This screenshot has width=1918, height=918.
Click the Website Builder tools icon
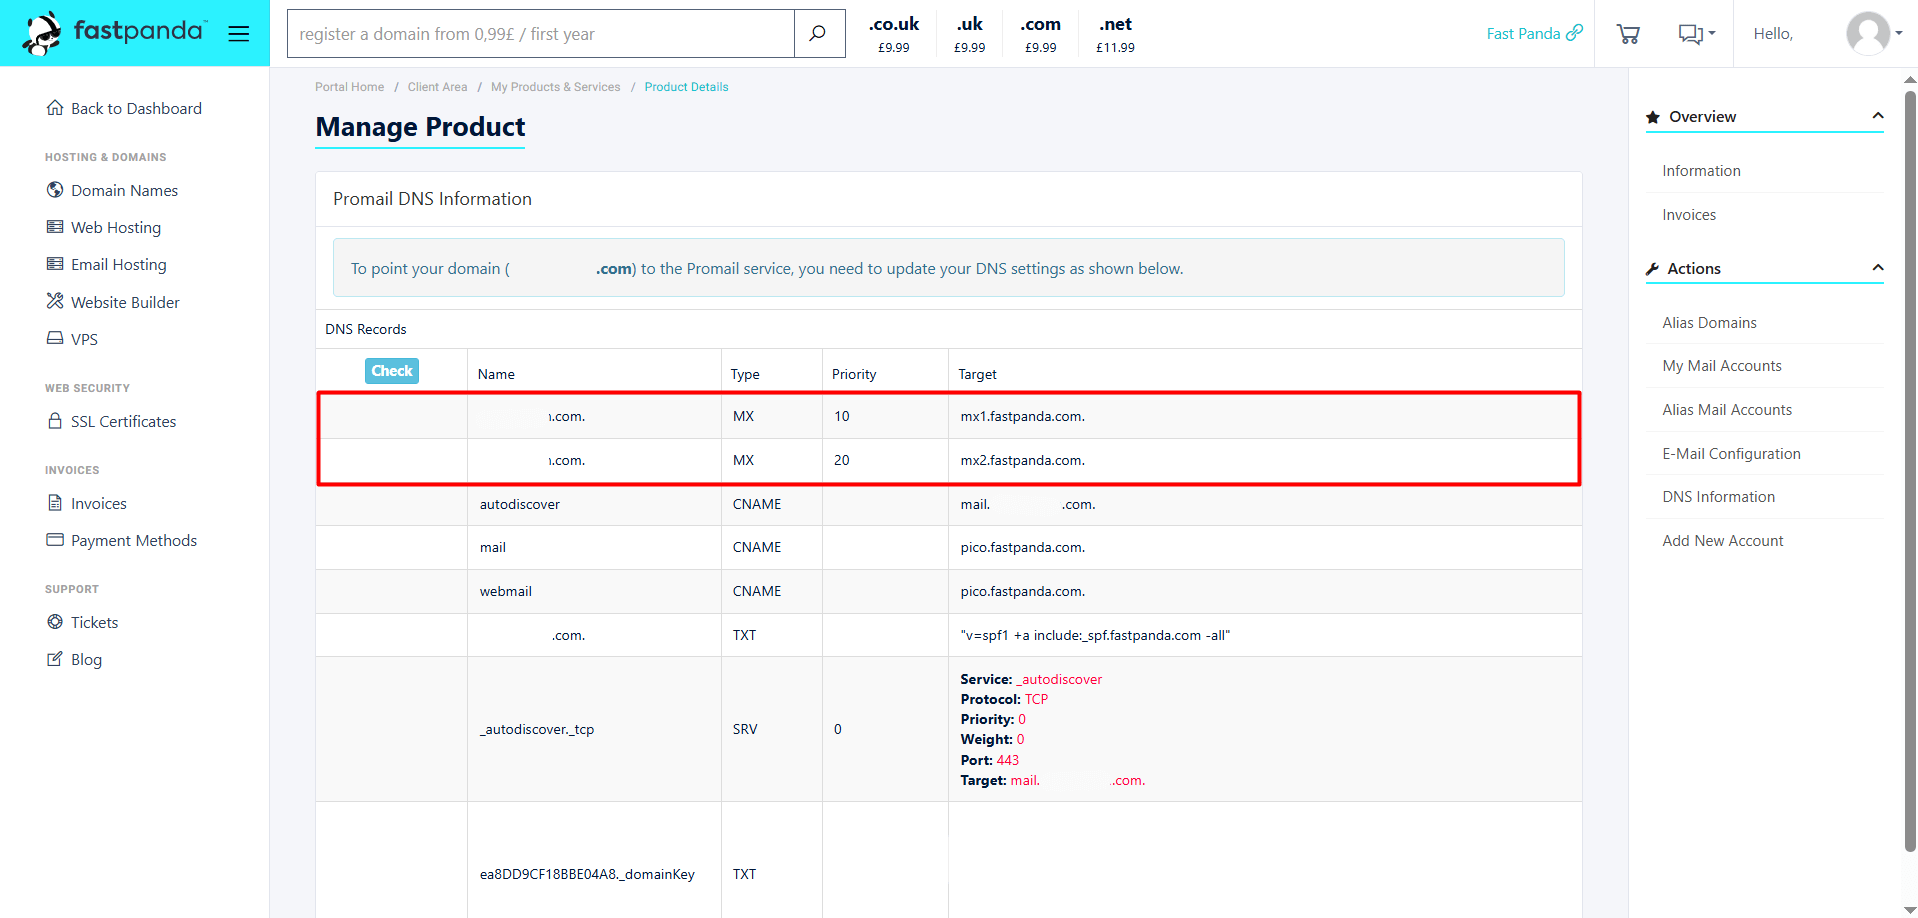[55, 302]
